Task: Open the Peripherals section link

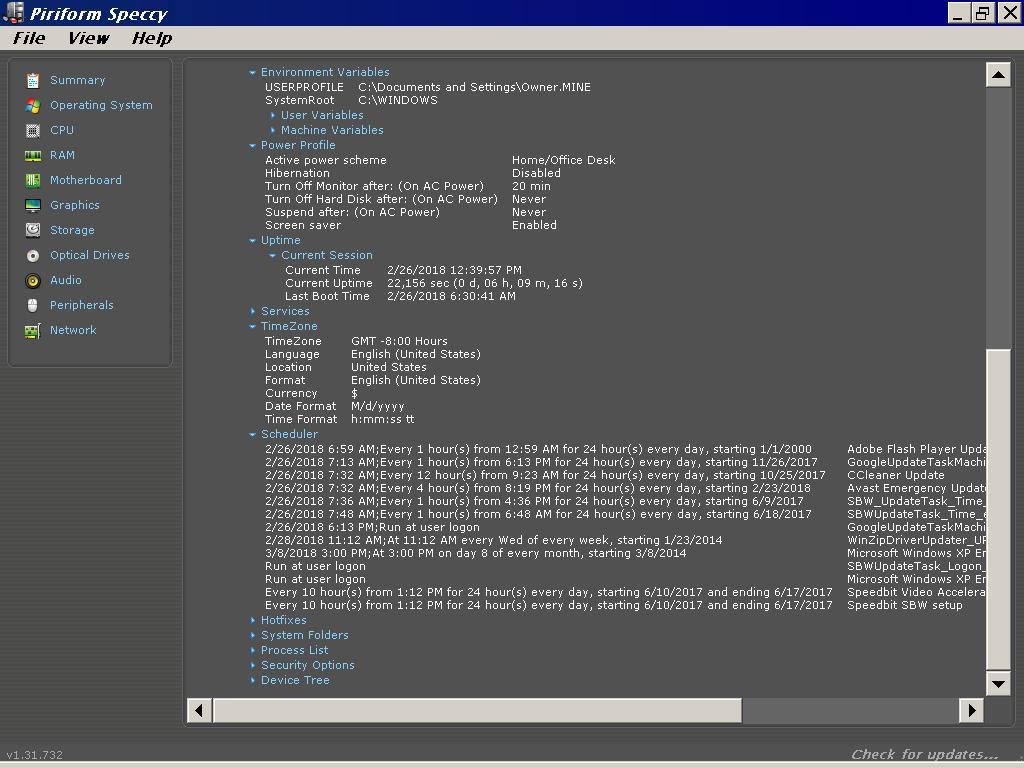Action: click(x=82, y=305)
